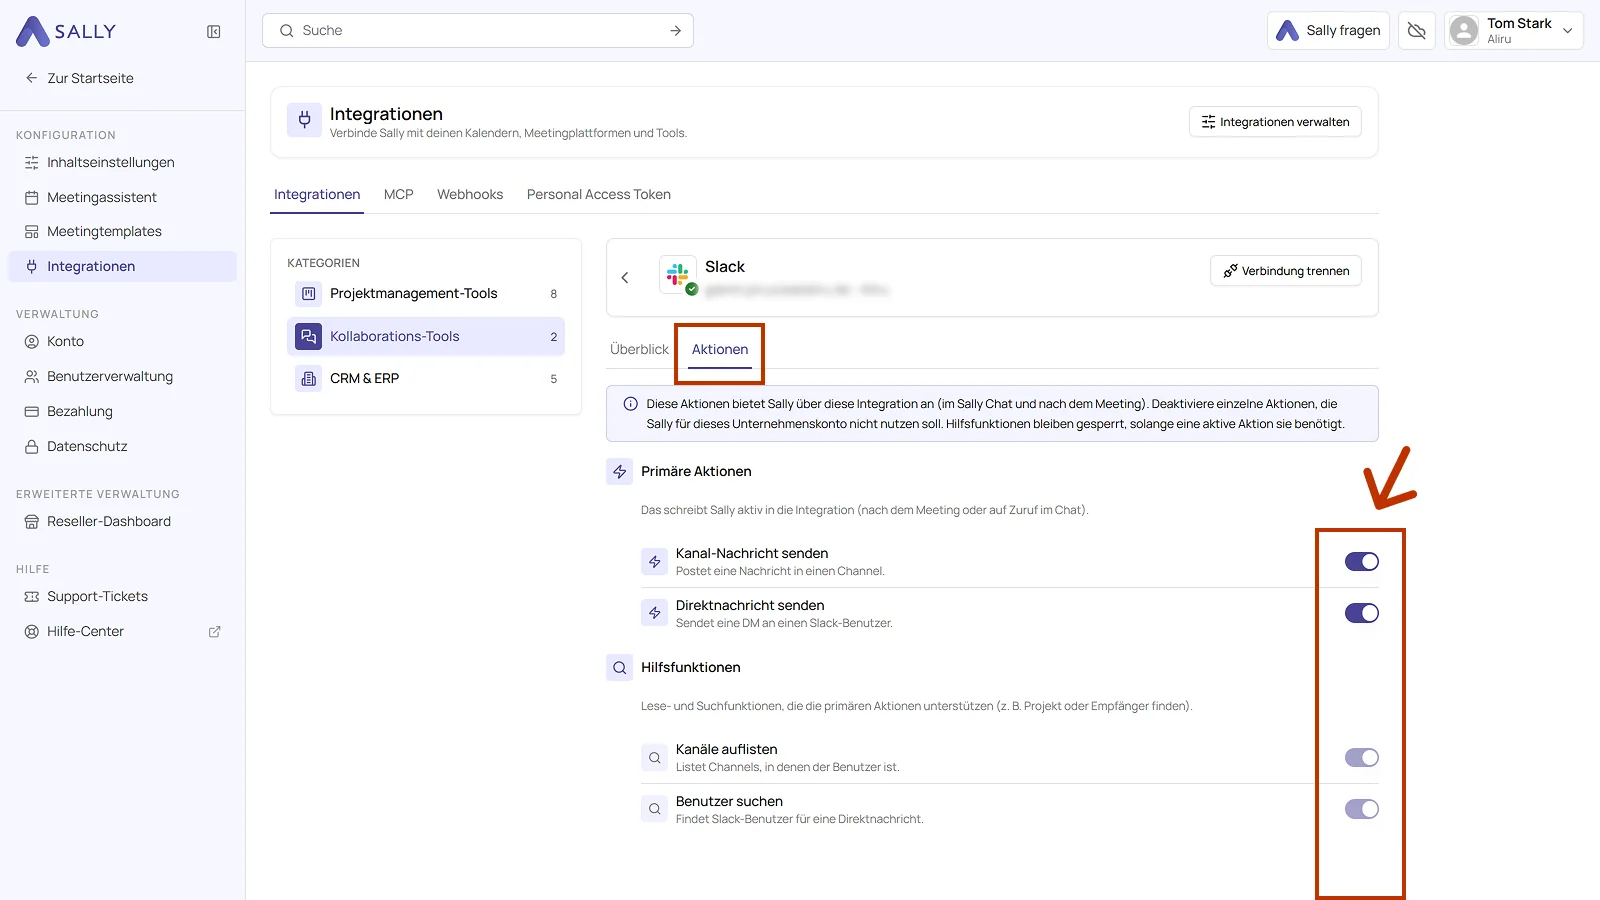Click the Sally logo
This screenshot has height=900, width=1600.
tap(66, 31)
